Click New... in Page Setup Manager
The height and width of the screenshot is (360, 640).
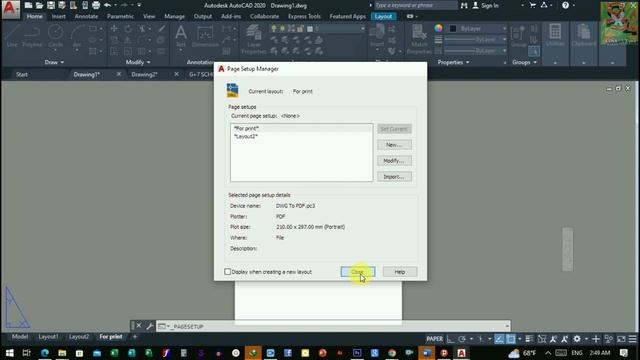point(394,145)
